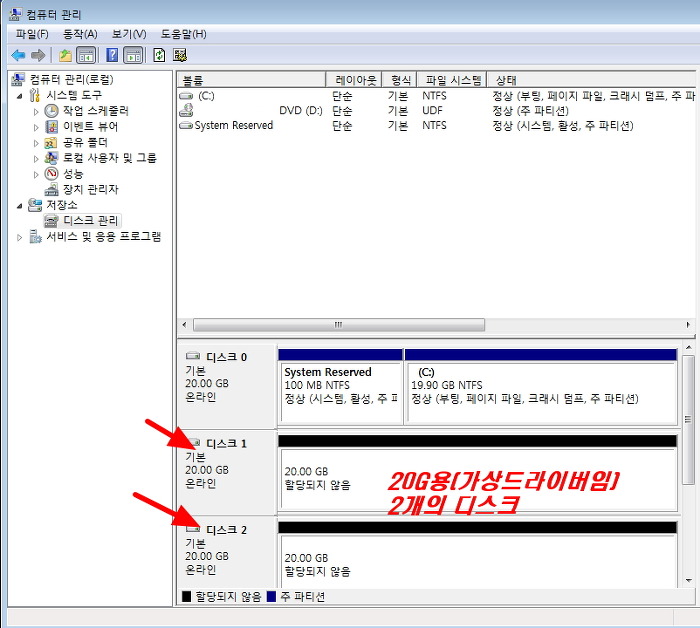The image size is (700, 628).
Task: Click the Up one level folder icon
Action: point(66,55)
